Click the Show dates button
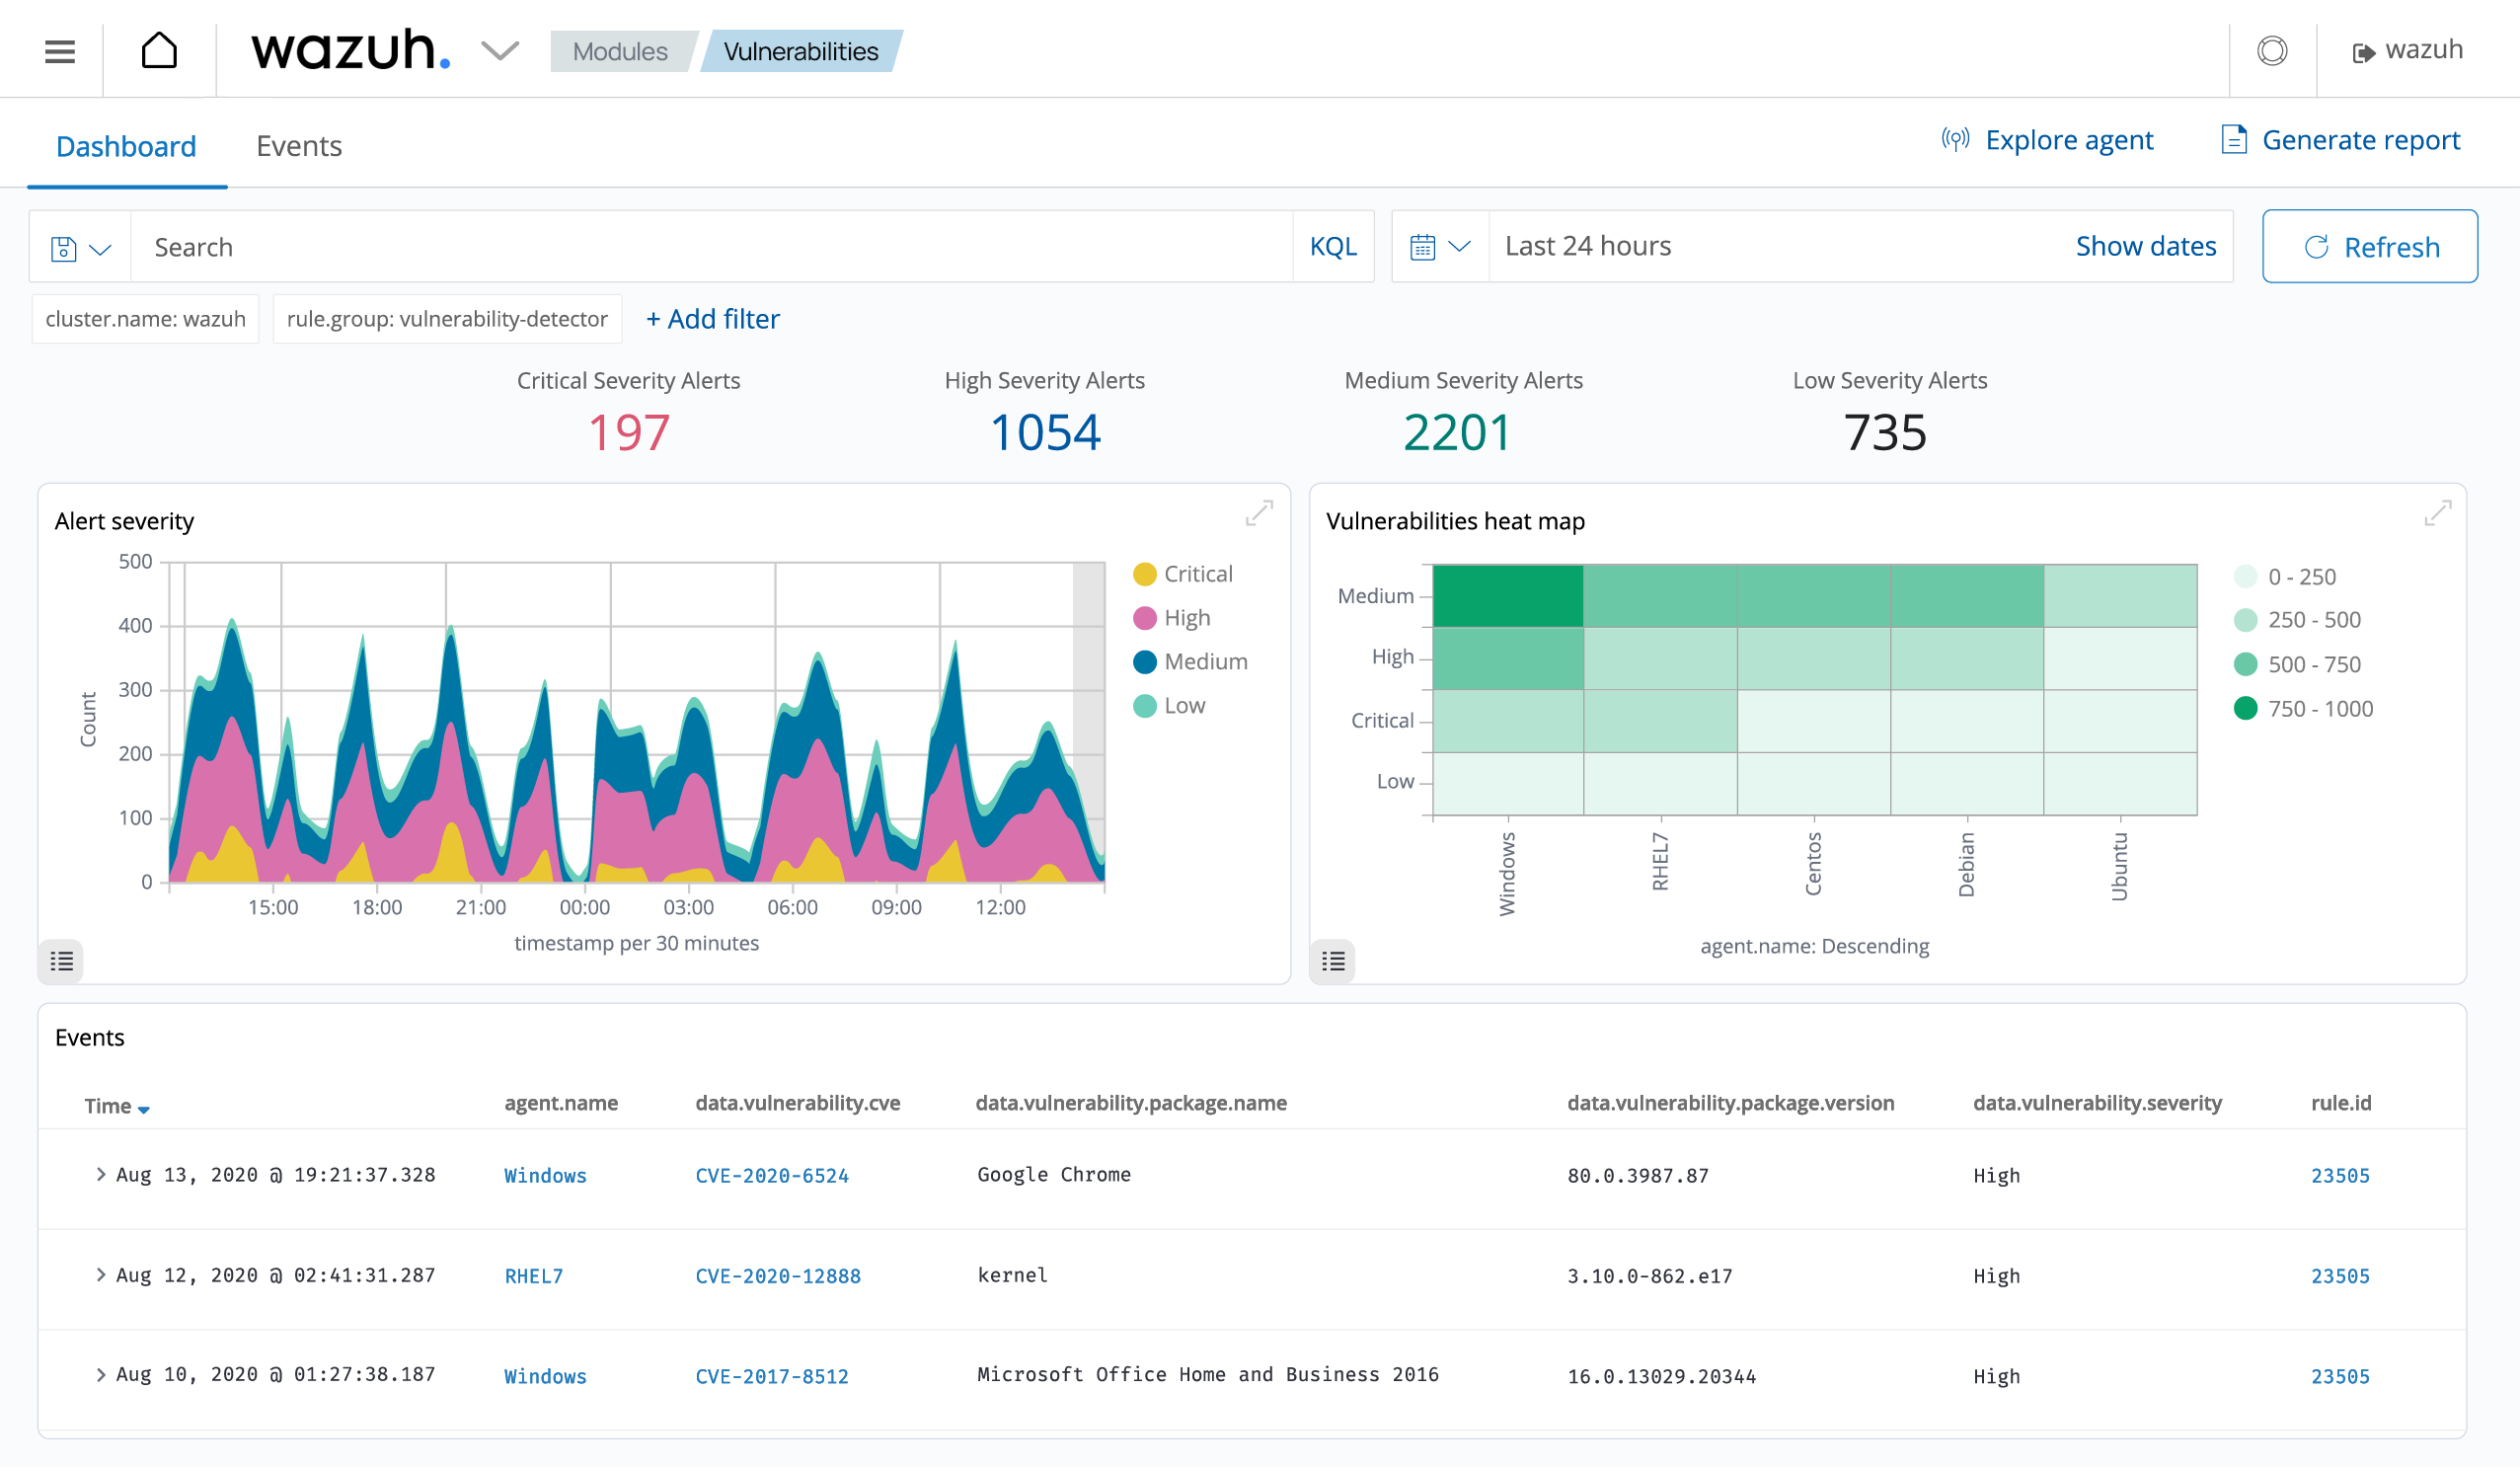 2145,245
